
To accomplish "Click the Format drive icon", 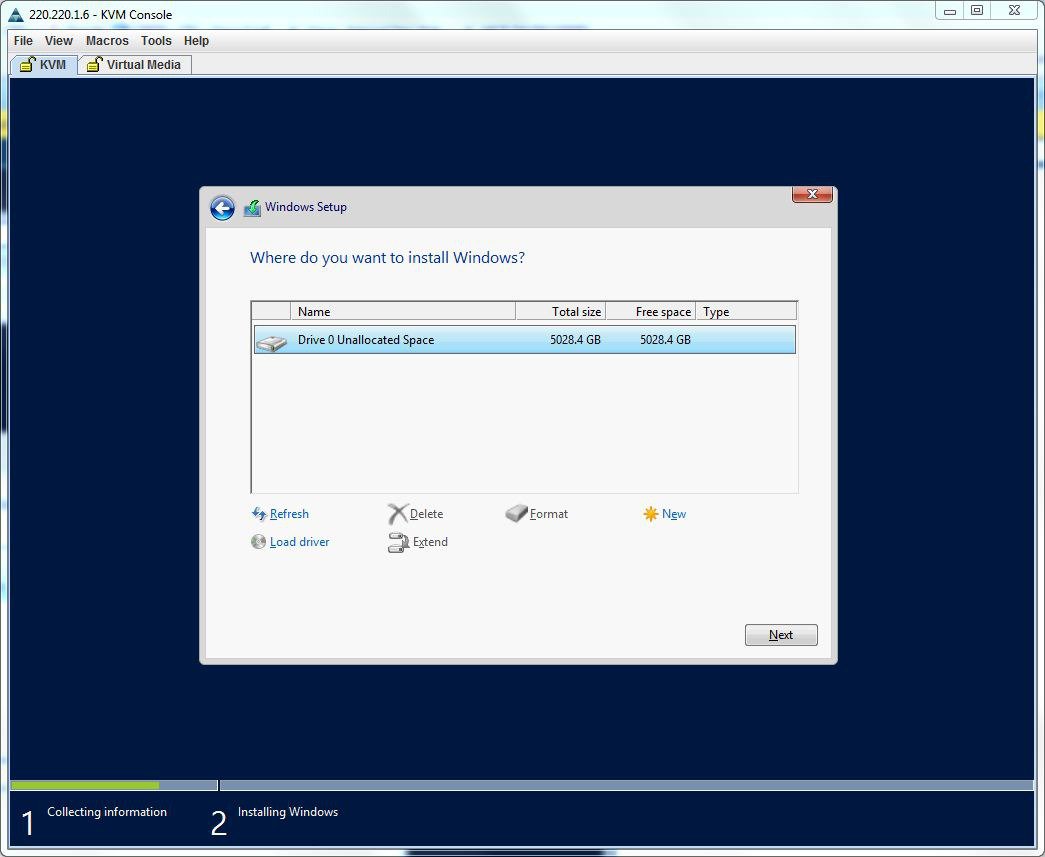I will pos(516,513).
